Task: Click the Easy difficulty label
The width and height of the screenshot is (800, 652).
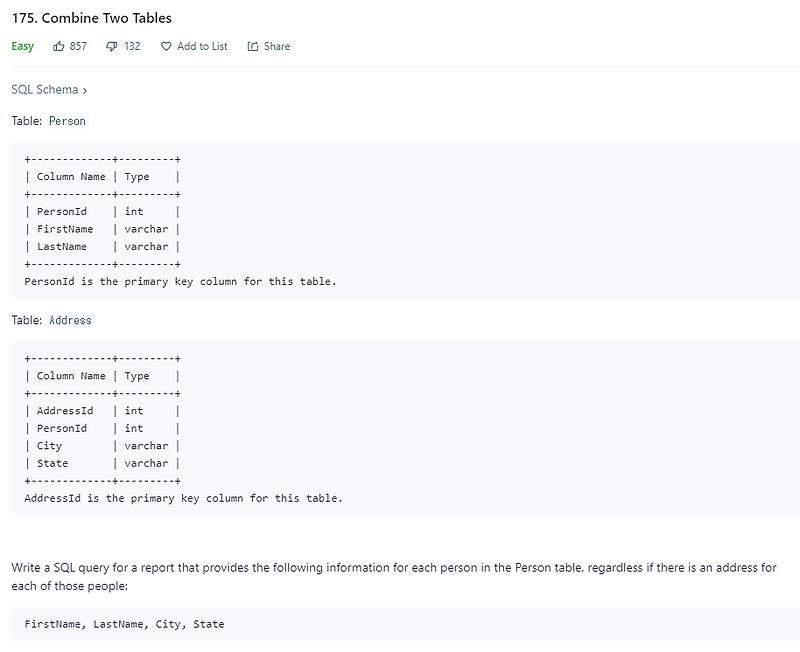Action: (x=22, y=46)
